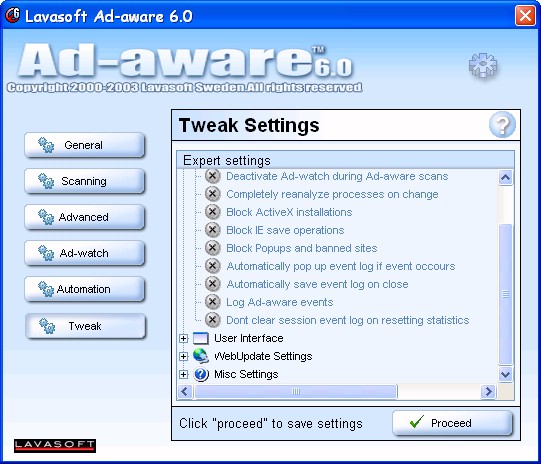Click the horizontal scrollbar right arrow
This screenshot has width=541, height=464.
(x=488, y=392)
